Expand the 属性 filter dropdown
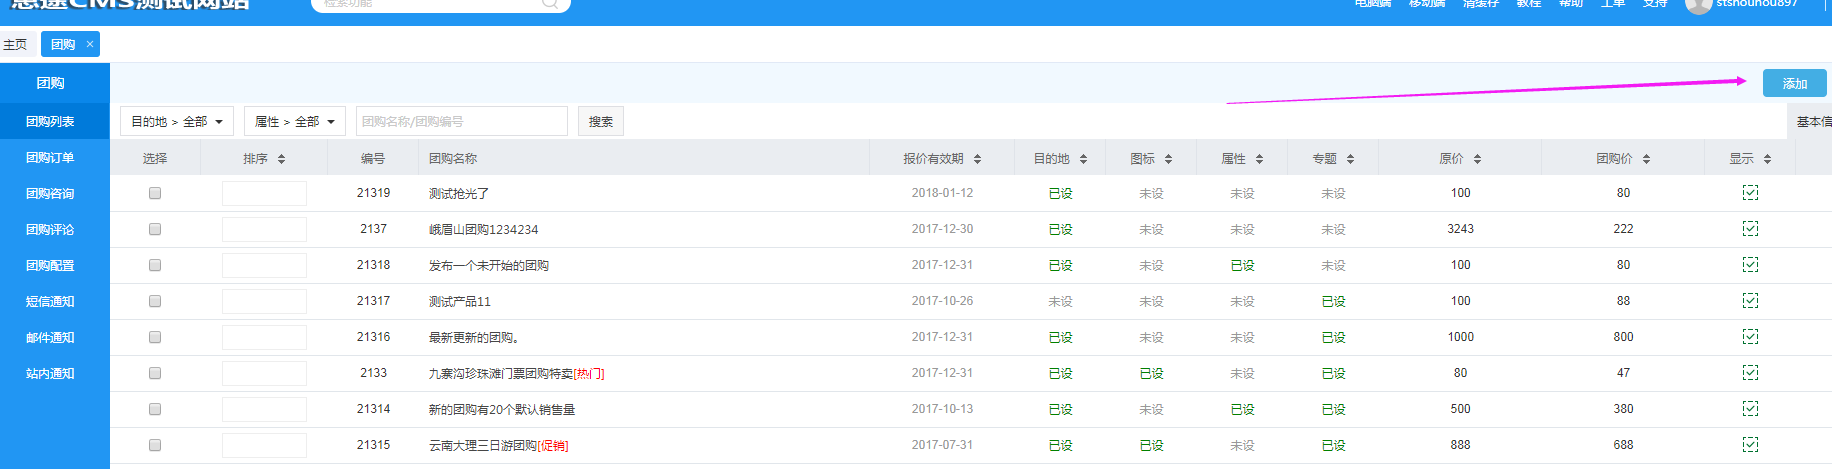Image resolution: width=1832 pixels, height=469 pixels. (295, 121)
